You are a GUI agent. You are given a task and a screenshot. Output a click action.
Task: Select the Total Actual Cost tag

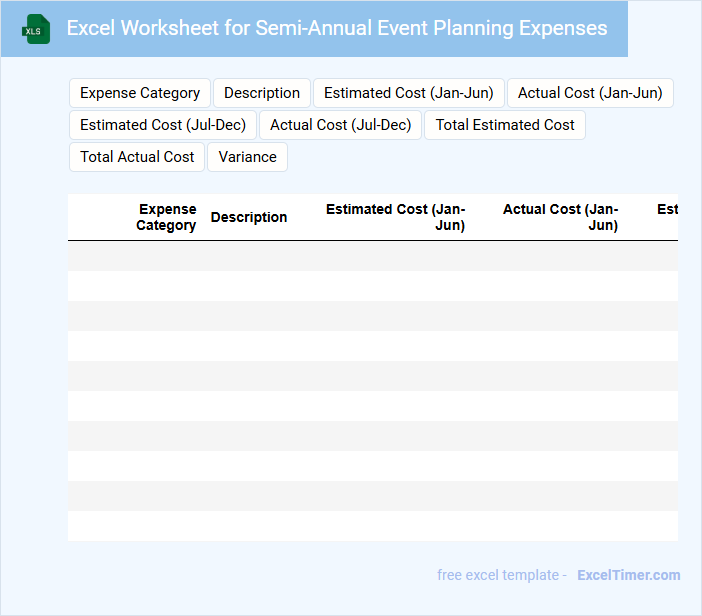pos(137,157)
